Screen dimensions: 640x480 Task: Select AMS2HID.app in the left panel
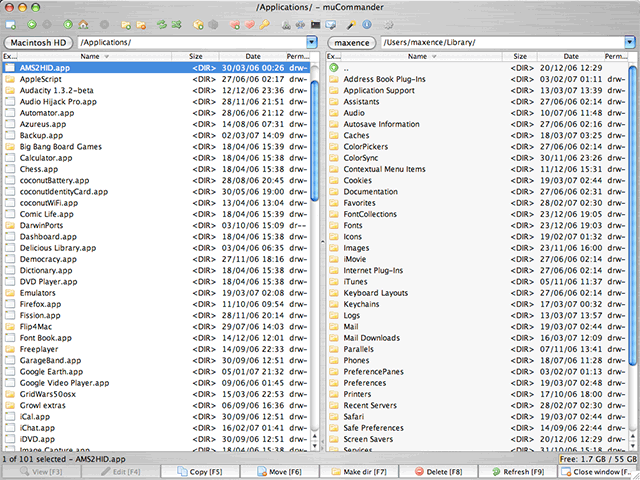pyautogui.click(x=156, y=68)
